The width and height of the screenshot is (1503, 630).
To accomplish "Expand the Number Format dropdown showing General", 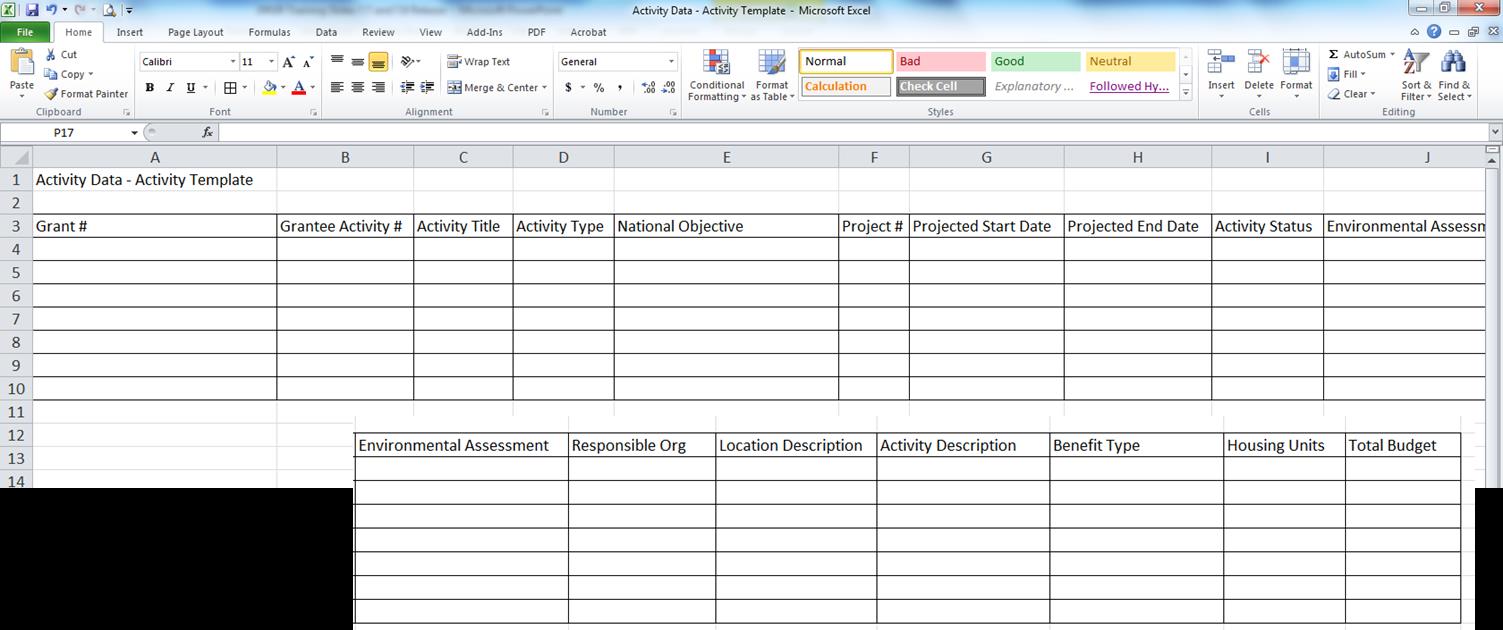I will click(x=671, y=61).
